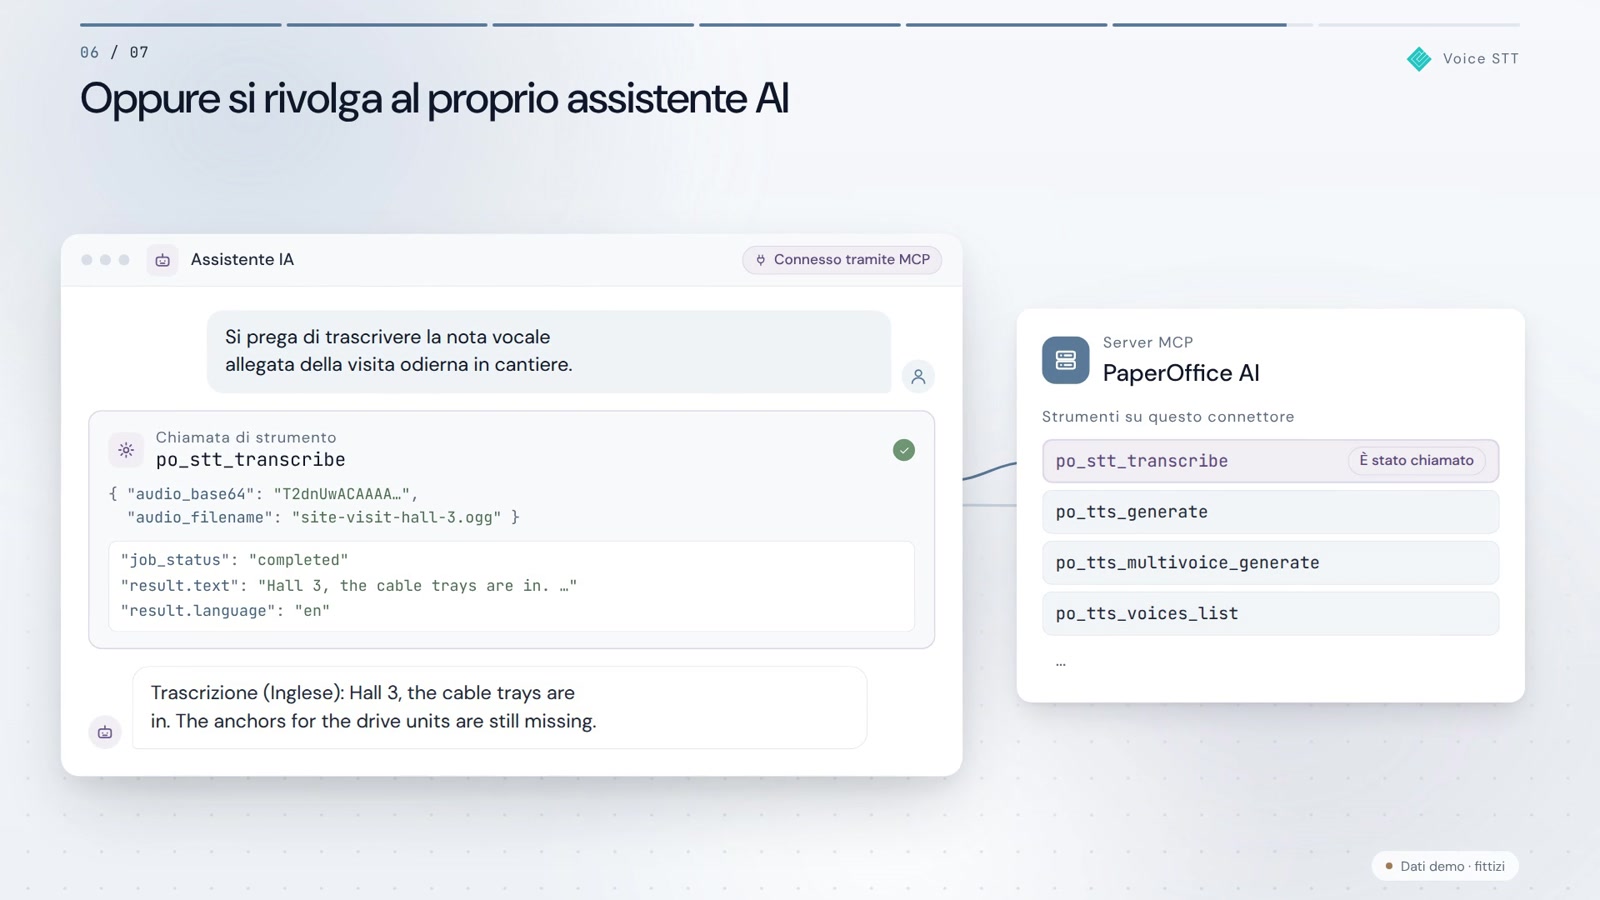
Task: Click the bot avatar beside transcription reply
Action: click(x=105, y=732)
